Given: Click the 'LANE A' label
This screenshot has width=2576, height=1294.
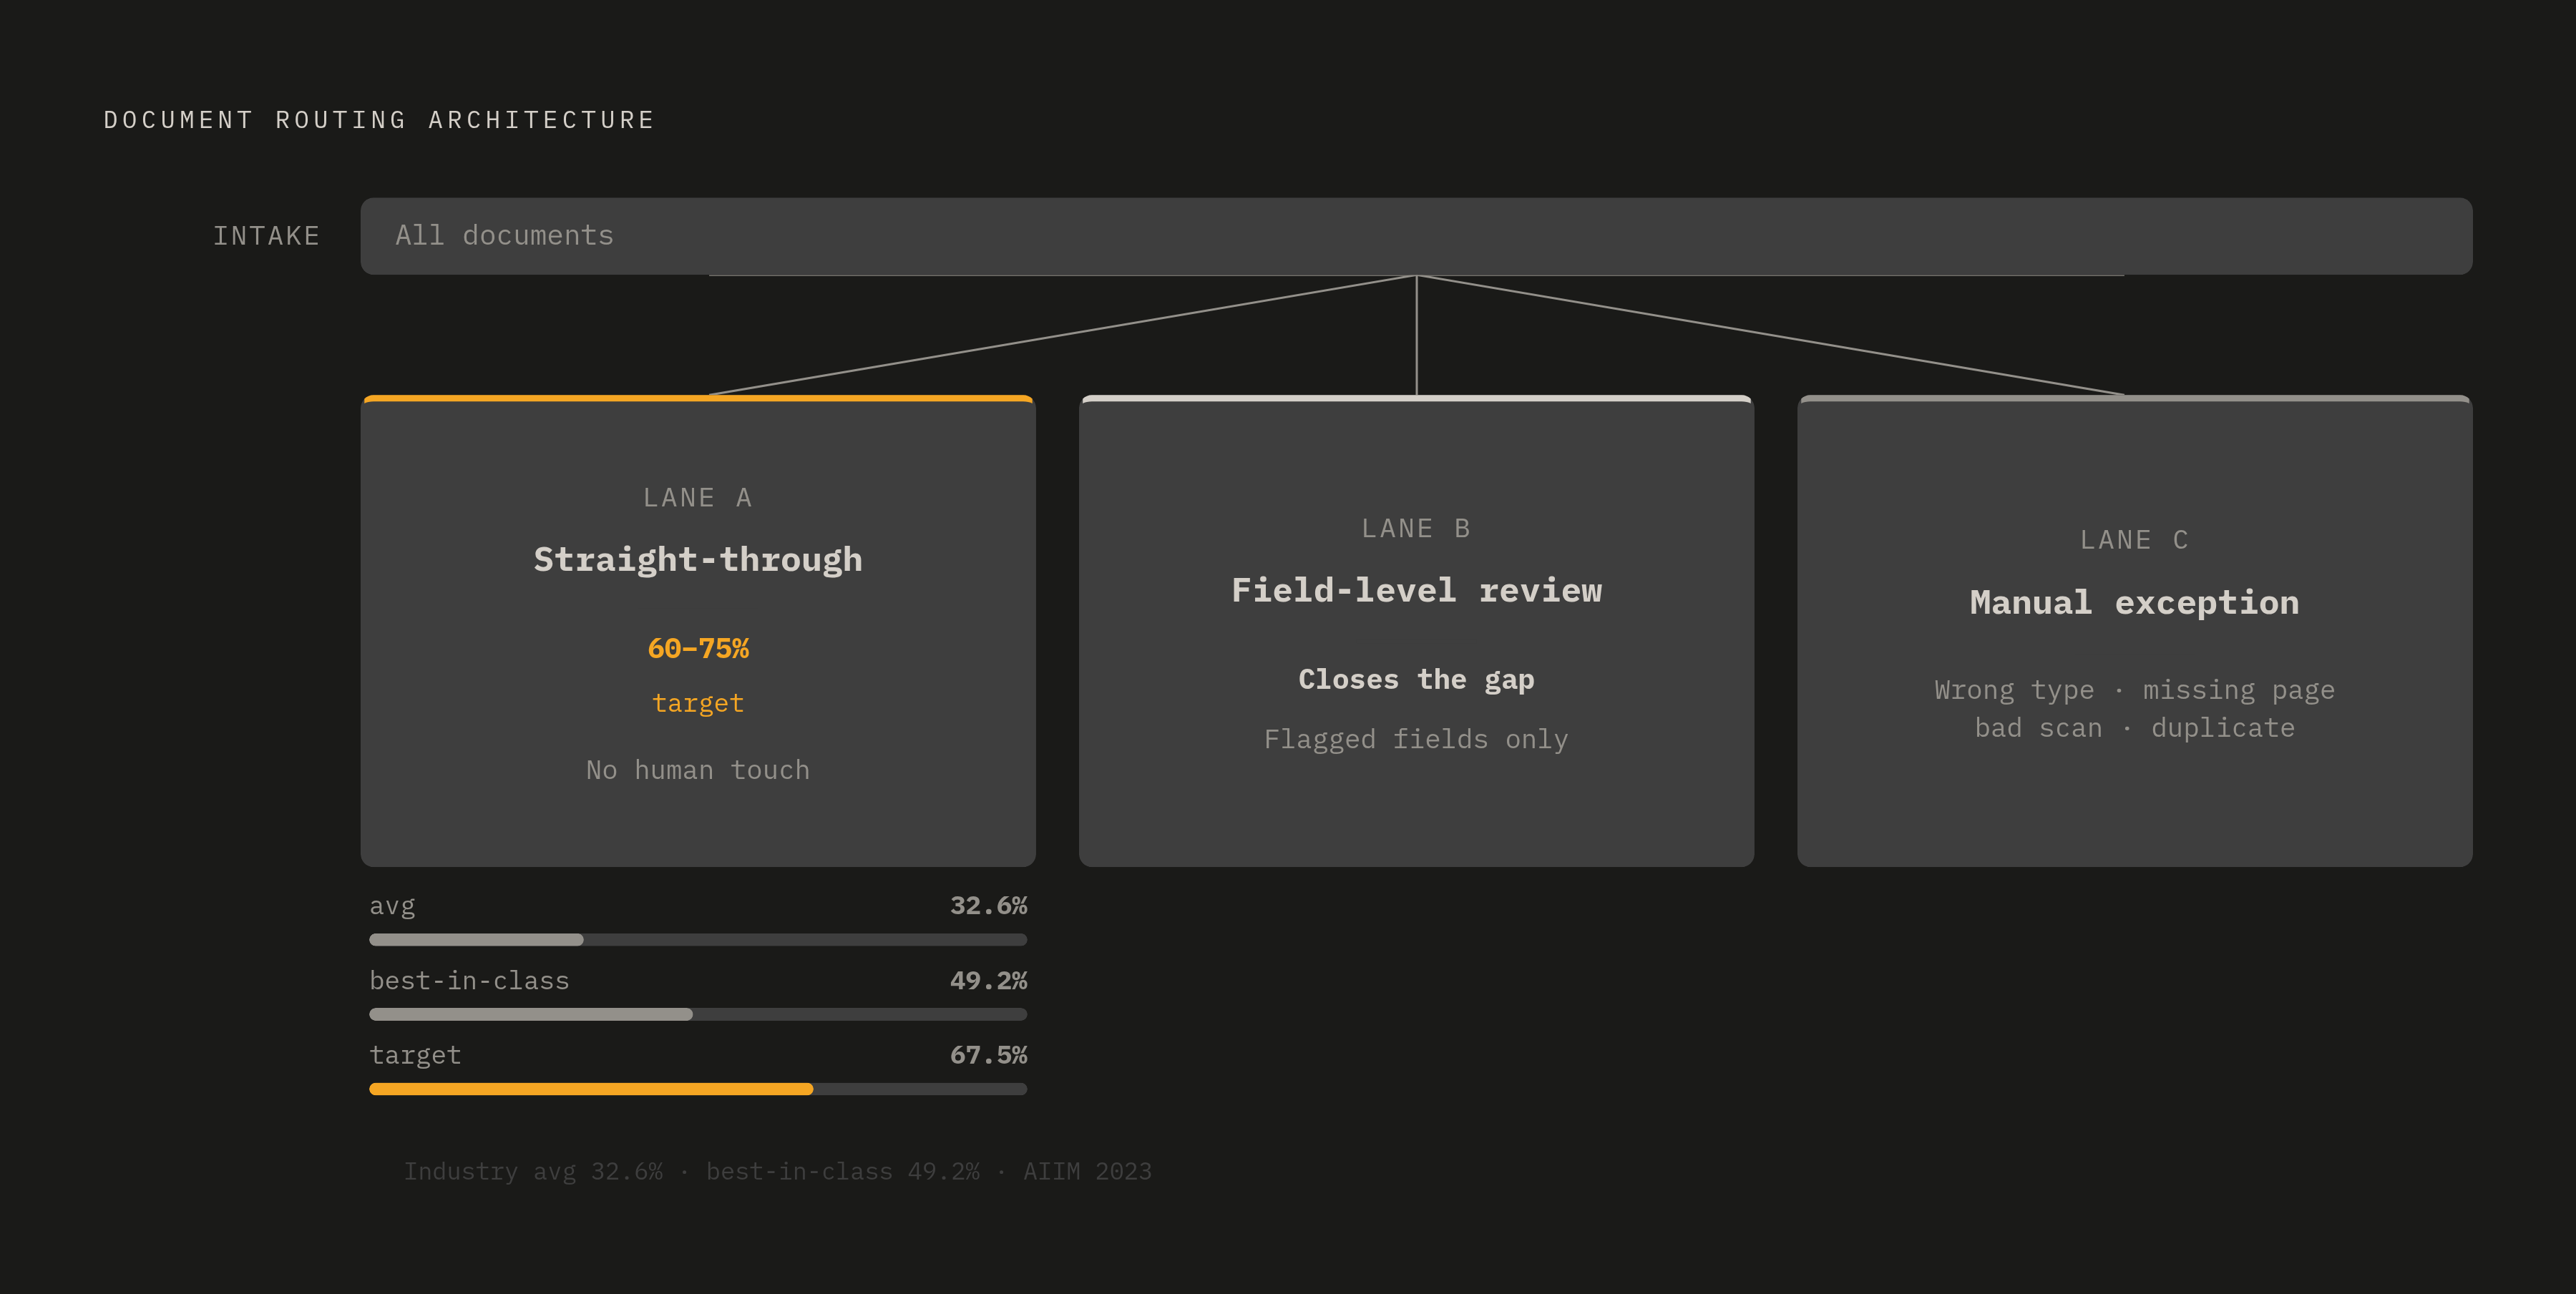Looking at the screenshot, I should 698,498.
